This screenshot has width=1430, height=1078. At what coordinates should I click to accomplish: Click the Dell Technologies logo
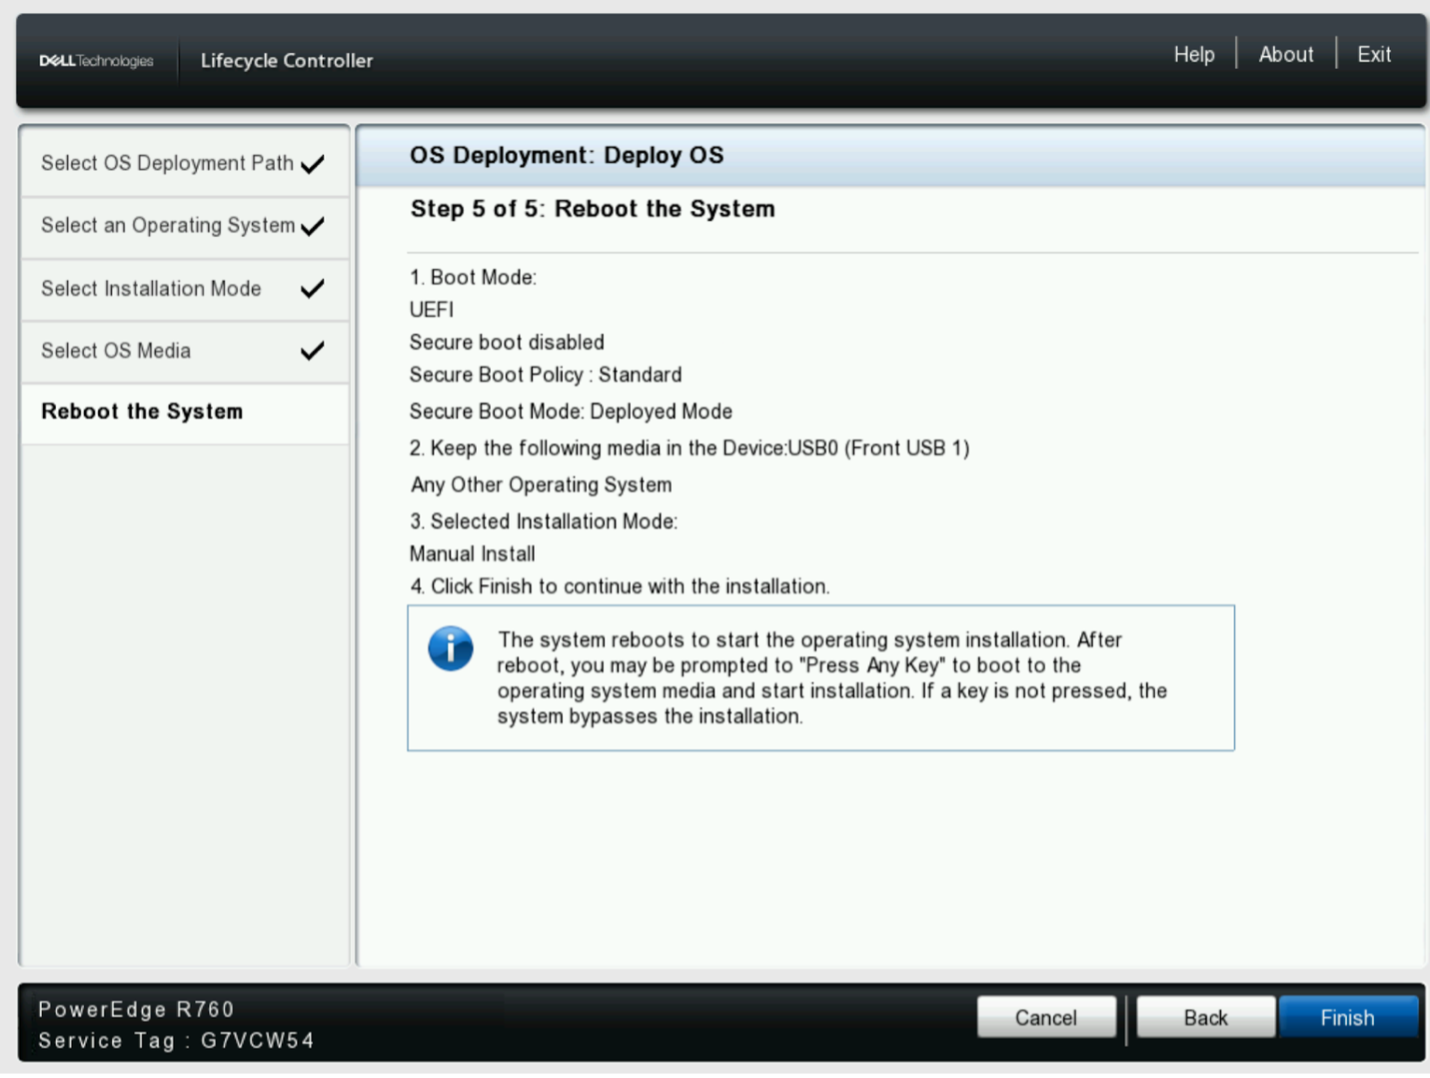(x=96, y=61)
